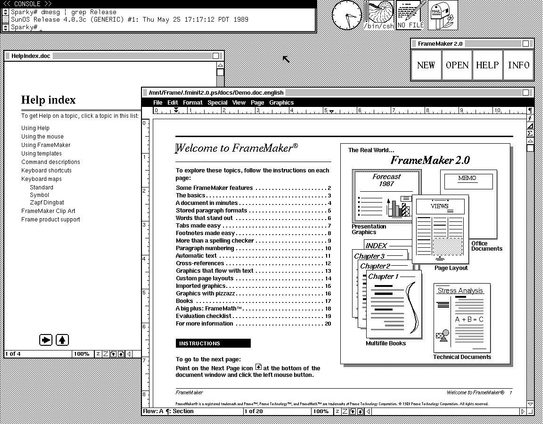Click right-arrow next button in Help index
543x424 pixels.
click(46, 340)
